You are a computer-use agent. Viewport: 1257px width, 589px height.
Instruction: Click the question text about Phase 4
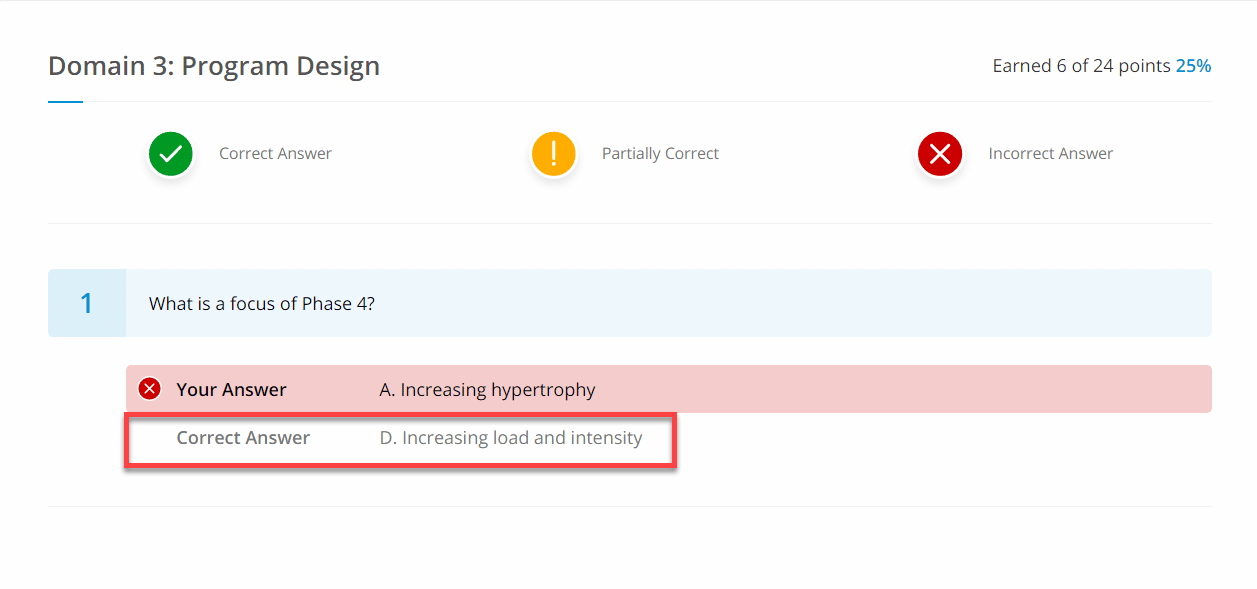point(262,303)
